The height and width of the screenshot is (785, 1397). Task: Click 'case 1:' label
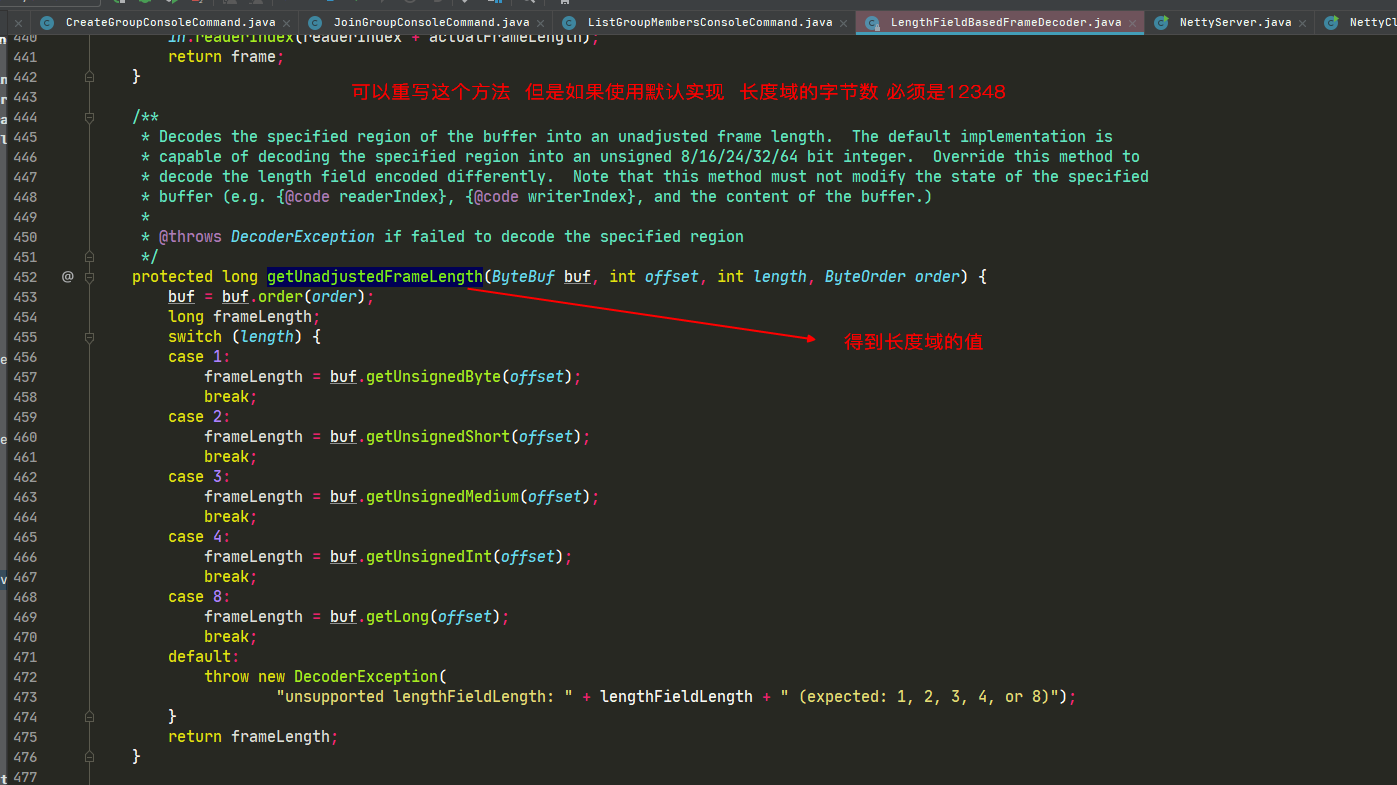click(x=199, y=357)
